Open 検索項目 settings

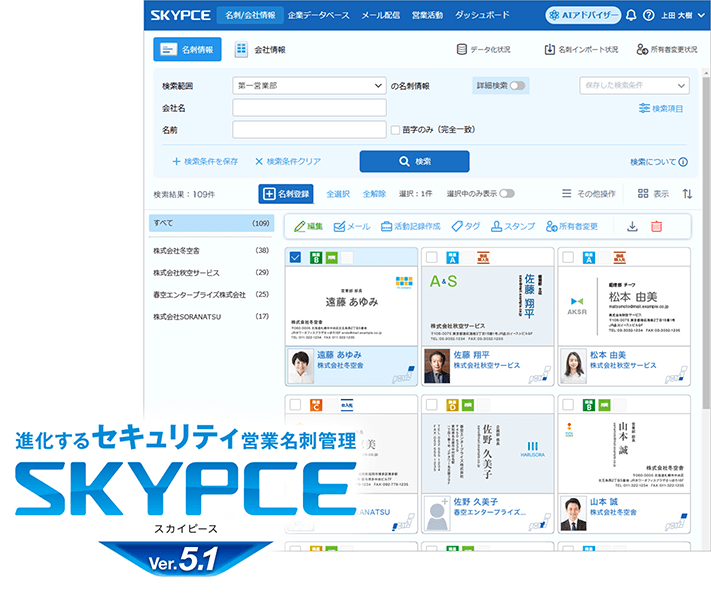pyautogui.click(x=661, y=108)
